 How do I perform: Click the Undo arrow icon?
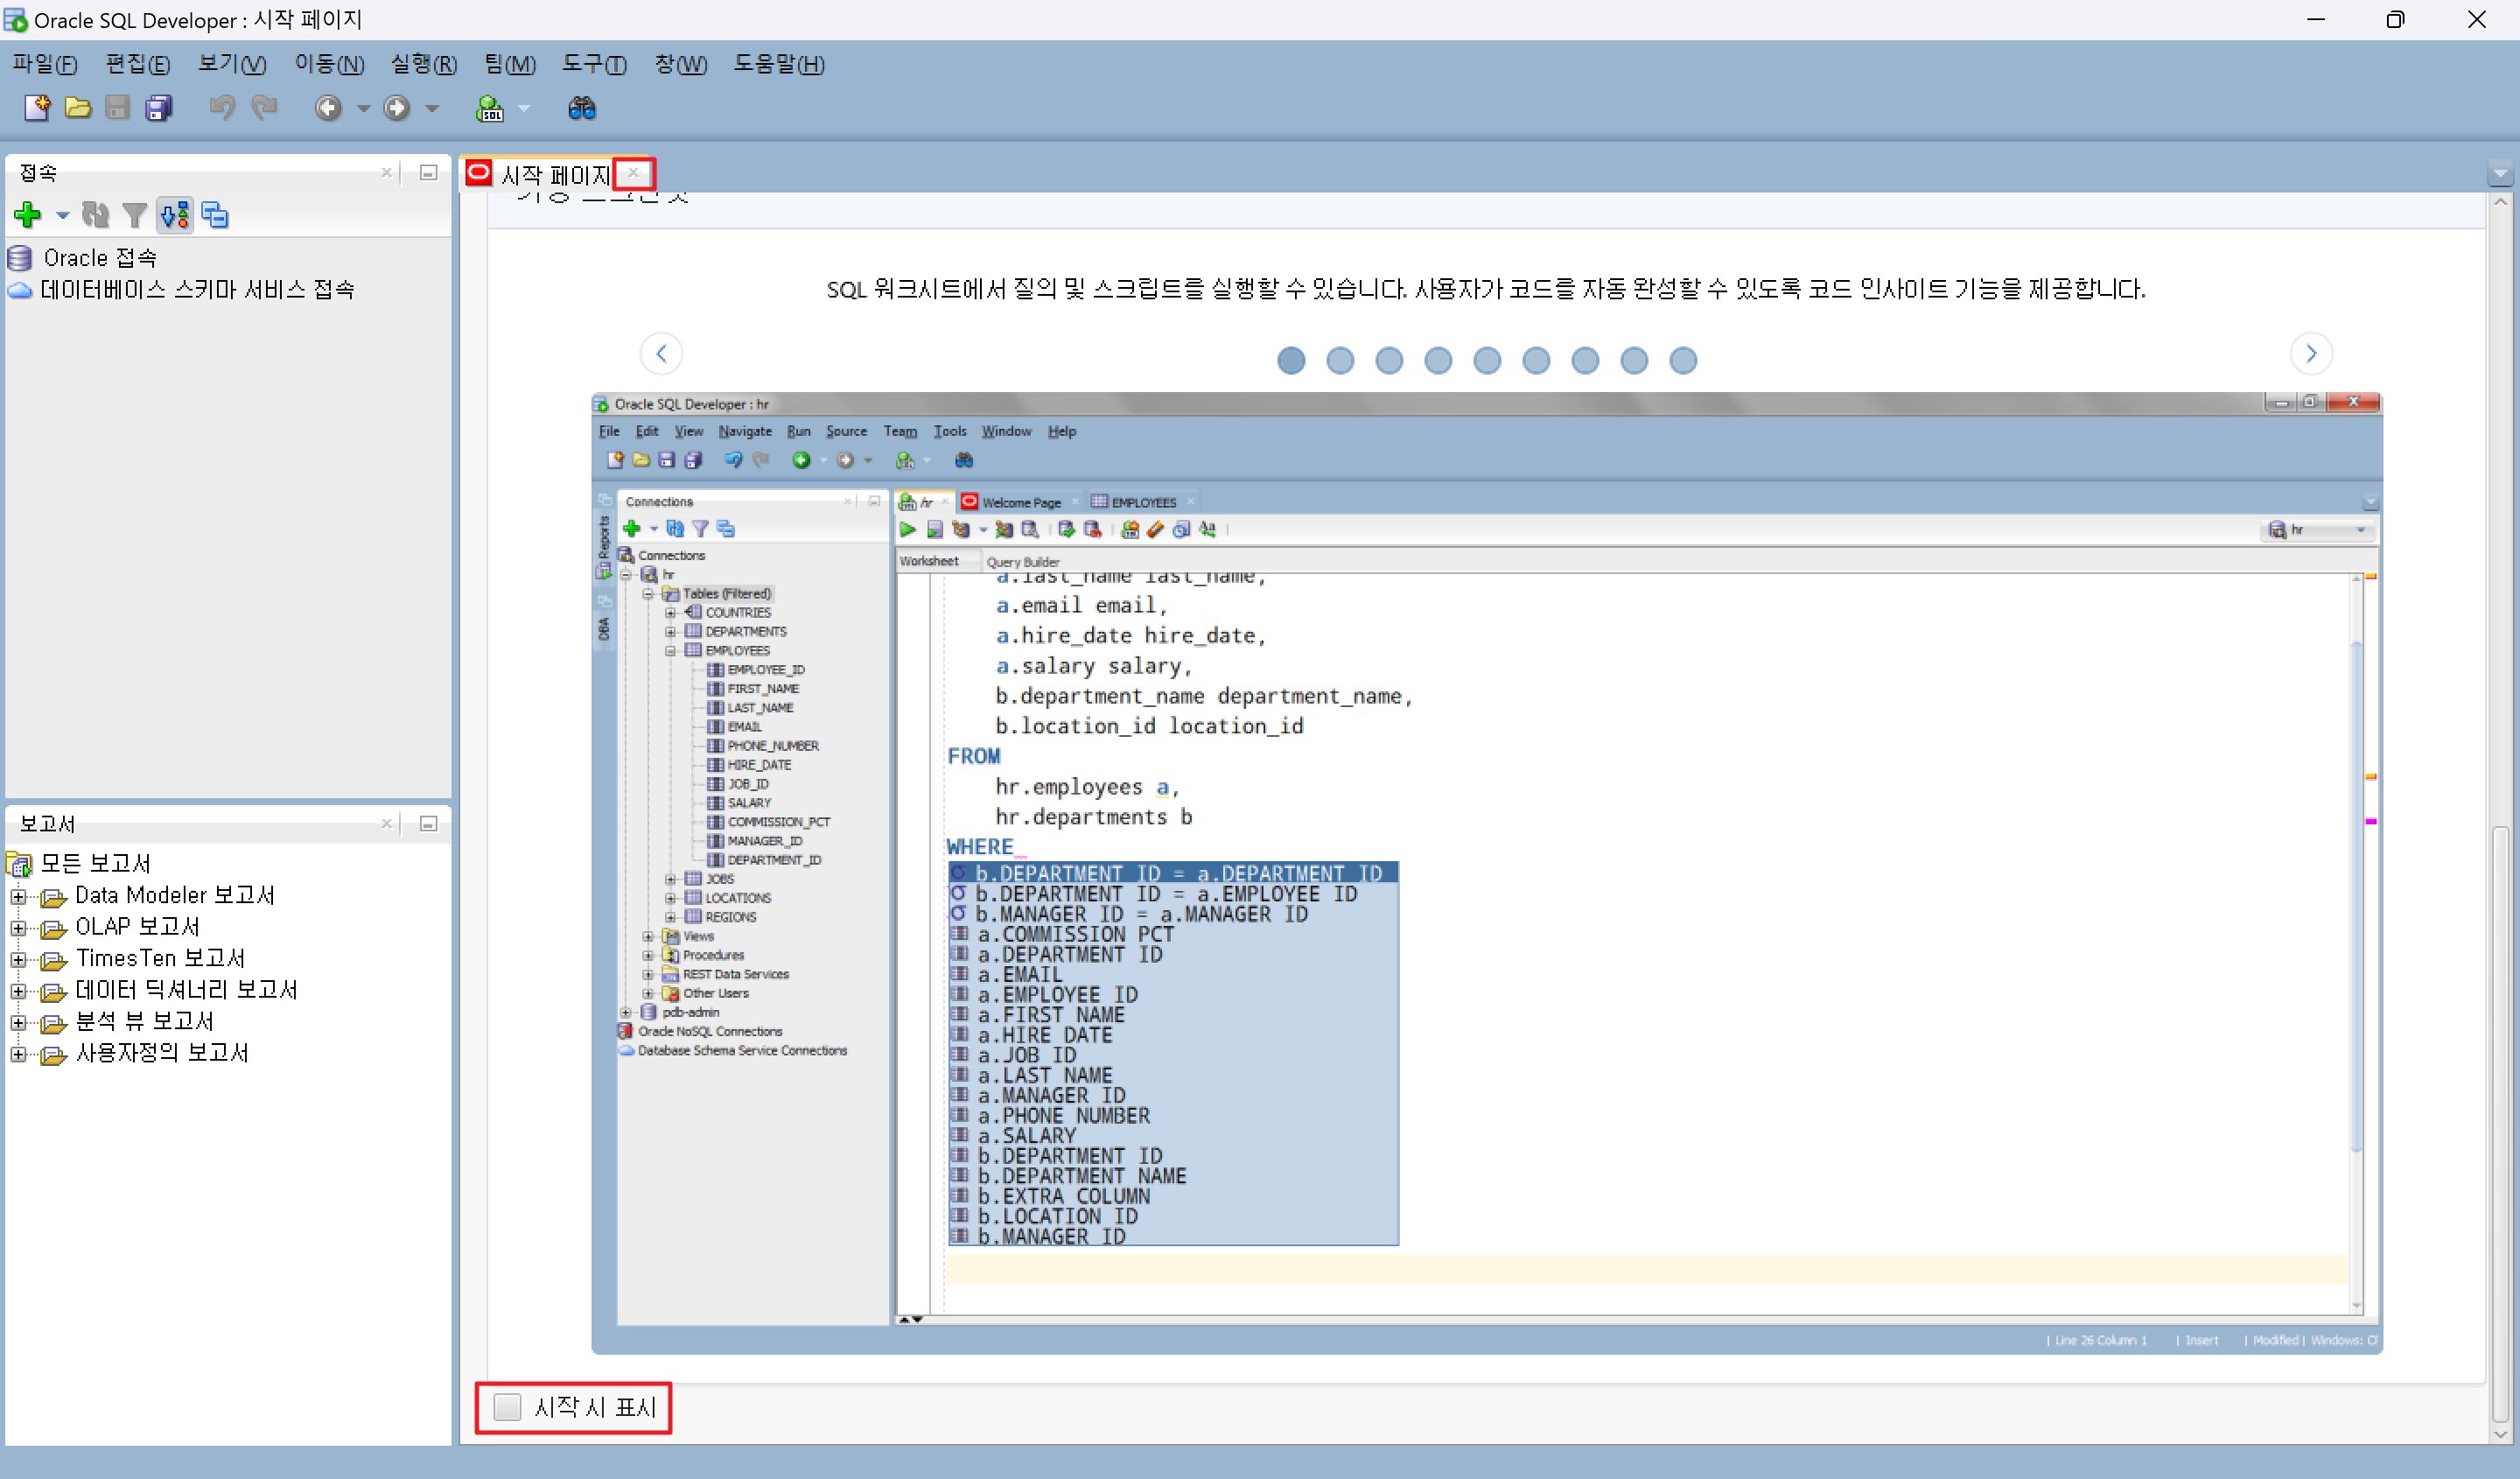(222, 108)
